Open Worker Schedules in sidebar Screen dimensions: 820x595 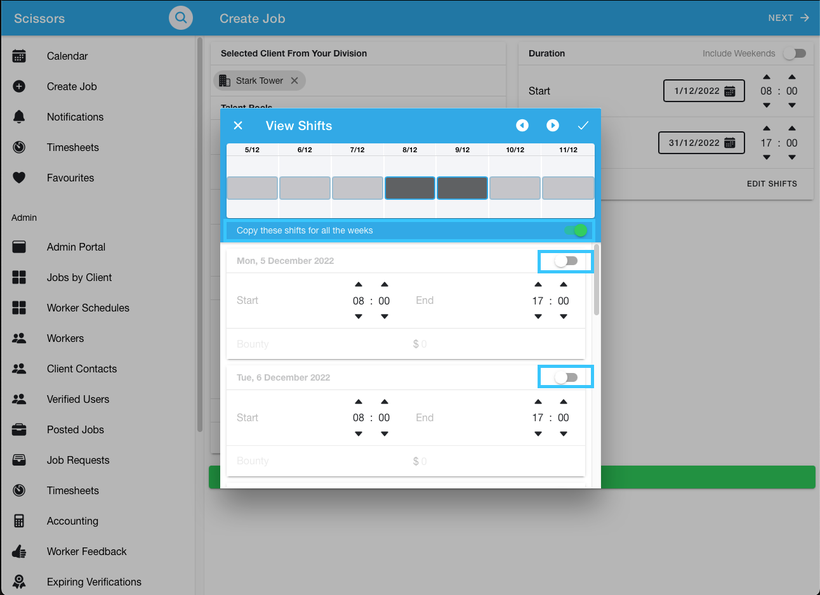87,308
